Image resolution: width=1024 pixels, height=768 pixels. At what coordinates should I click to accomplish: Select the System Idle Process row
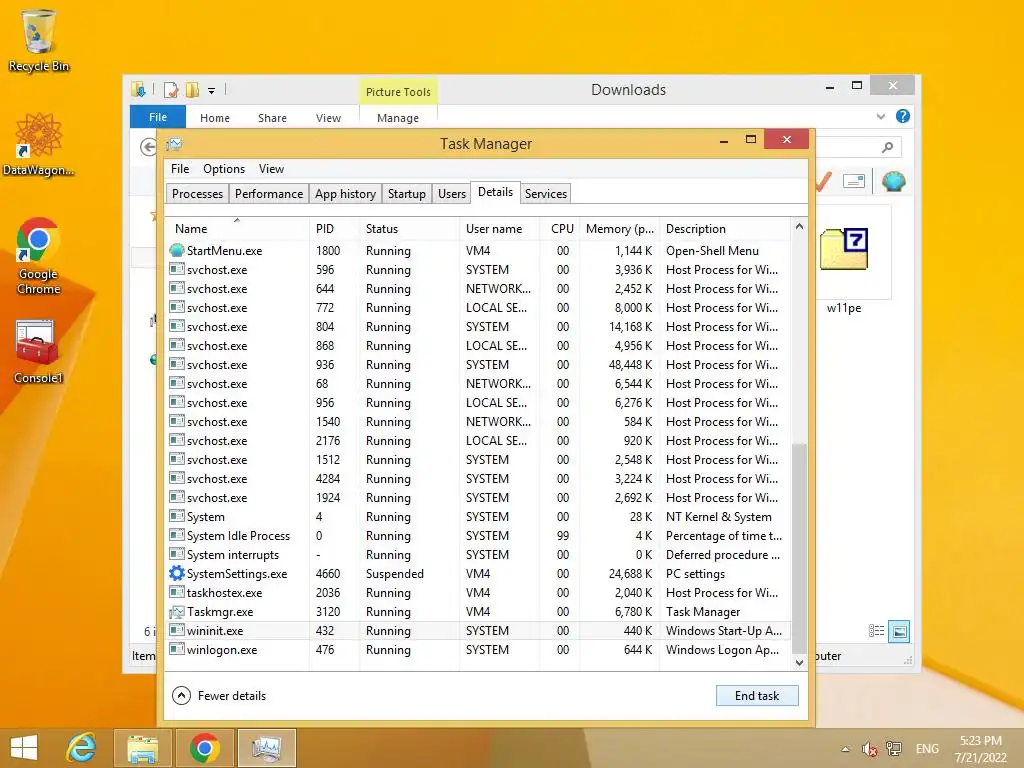[478, 536]
